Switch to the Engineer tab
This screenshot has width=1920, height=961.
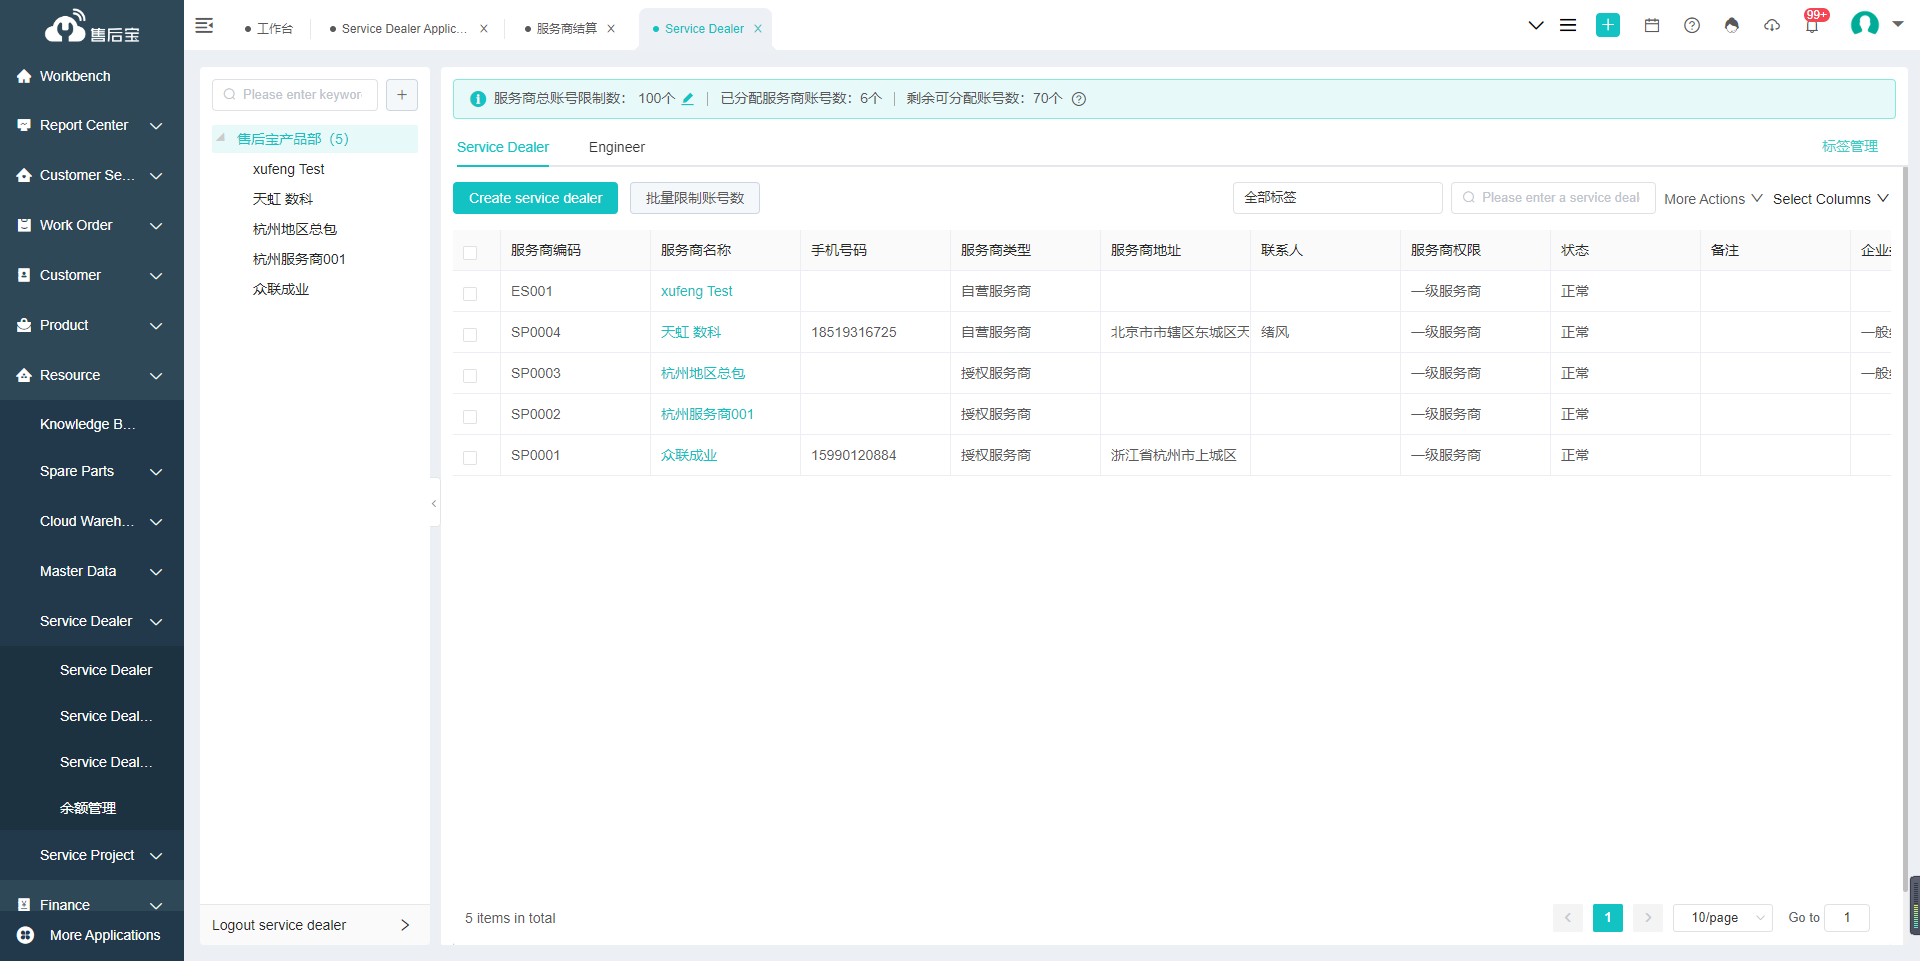click(617, 147)
